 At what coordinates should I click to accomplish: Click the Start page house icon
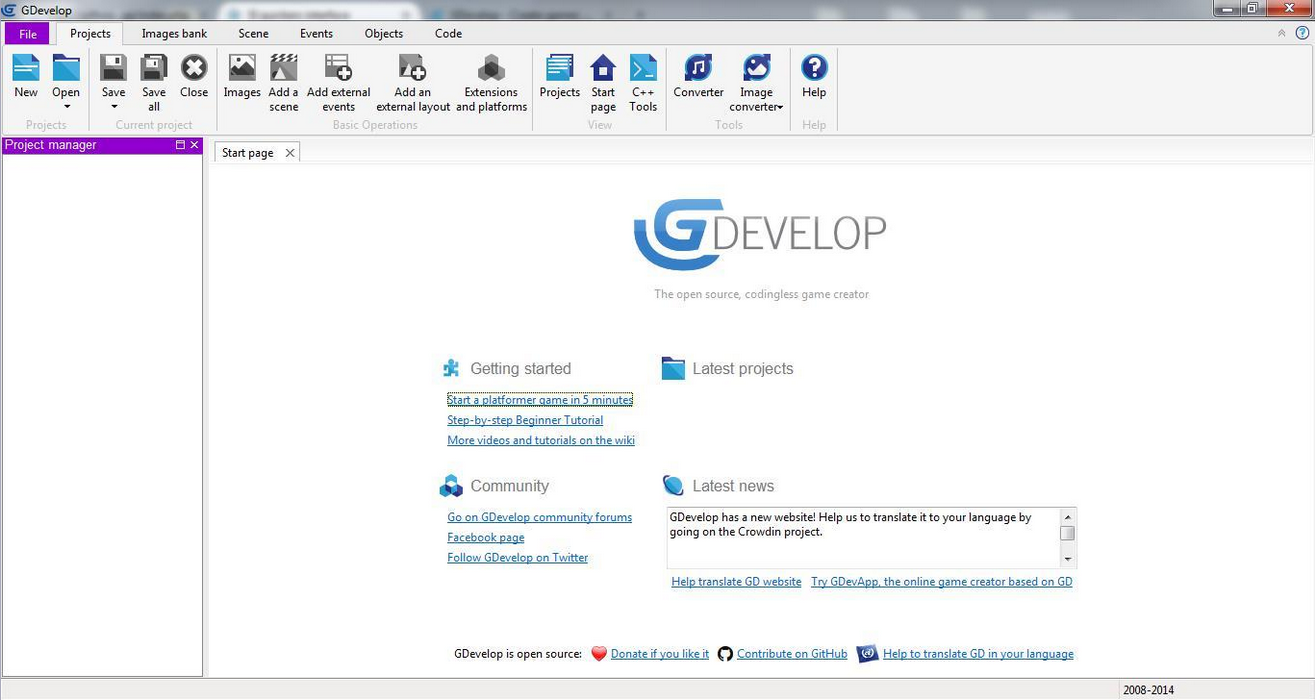[x=603, y=68]
